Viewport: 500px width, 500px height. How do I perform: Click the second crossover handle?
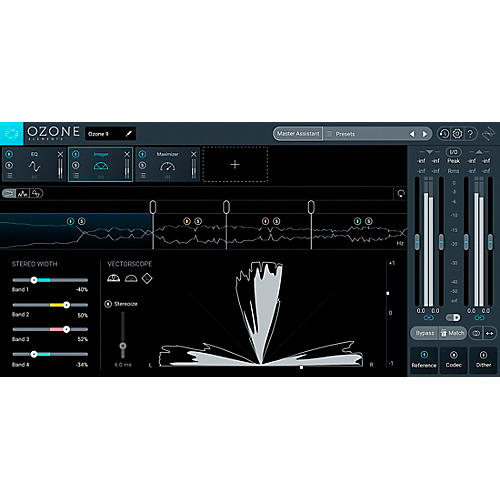[226, 207]
